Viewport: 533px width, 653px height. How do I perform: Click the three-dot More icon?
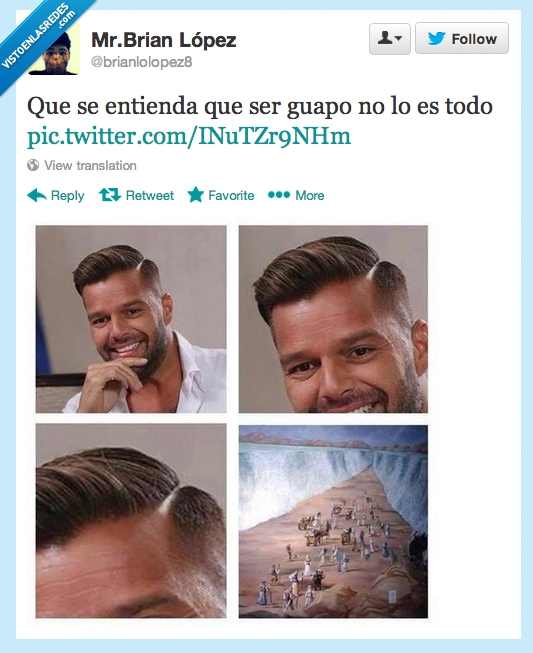(x=279, y=194)
